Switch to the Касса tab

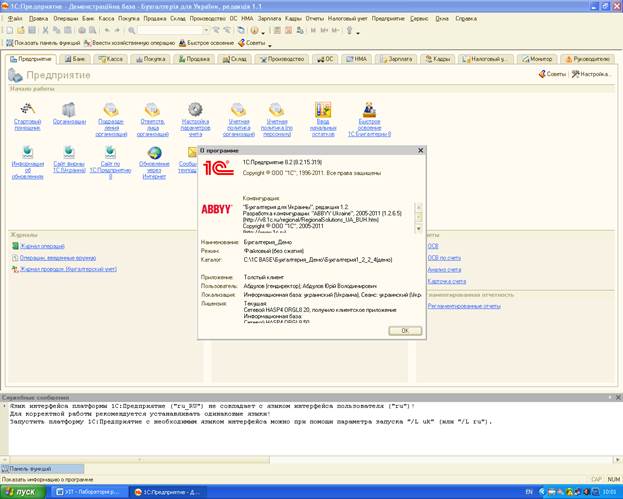coord(111,59)
